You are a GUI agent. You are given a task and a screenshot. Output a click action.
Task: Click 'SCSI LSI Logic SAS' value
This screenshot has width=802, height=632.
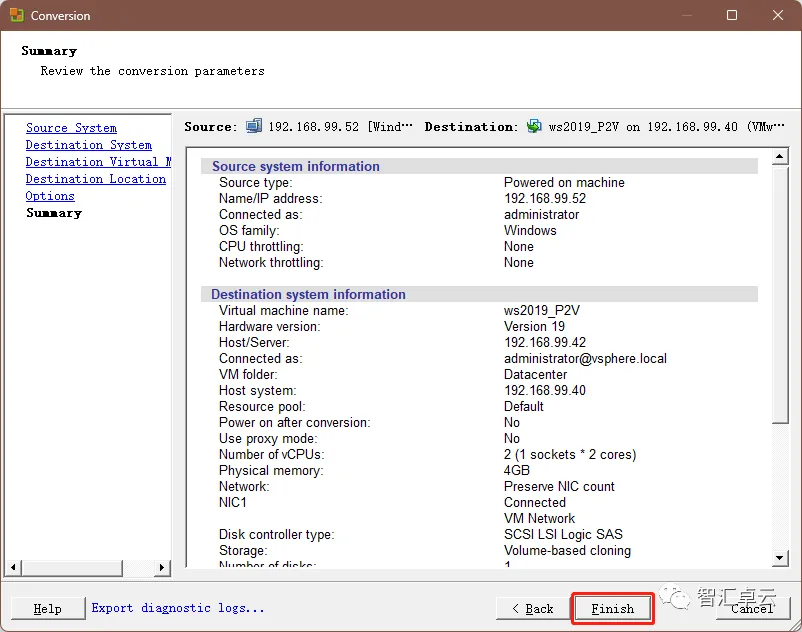click(563, 534)
